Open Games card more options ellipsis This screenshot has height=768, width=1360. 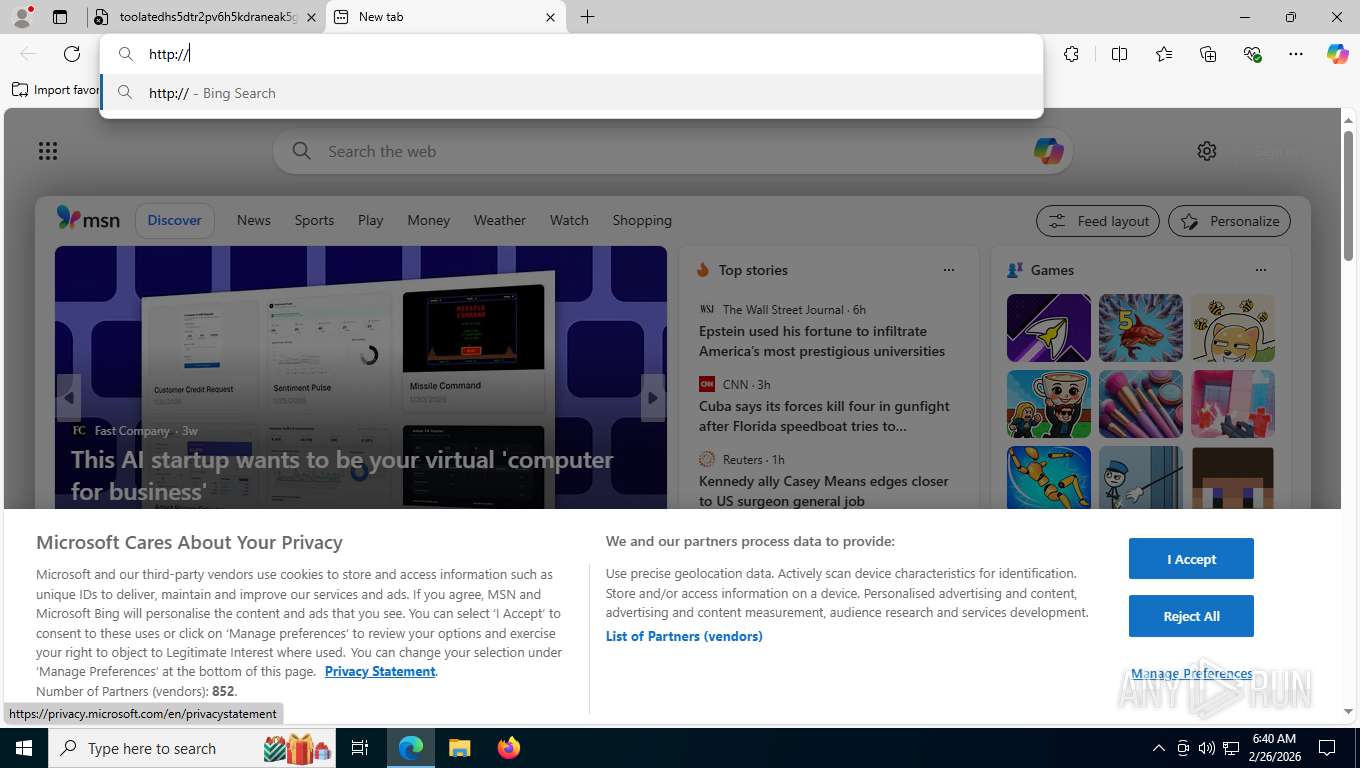pos(1261,270)
